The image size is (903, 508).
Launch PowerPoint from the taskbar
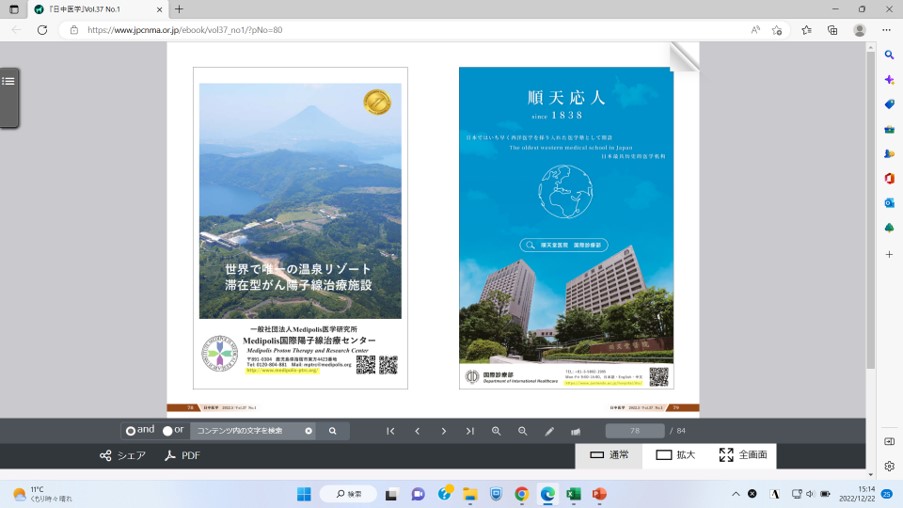tap(599, 494)
